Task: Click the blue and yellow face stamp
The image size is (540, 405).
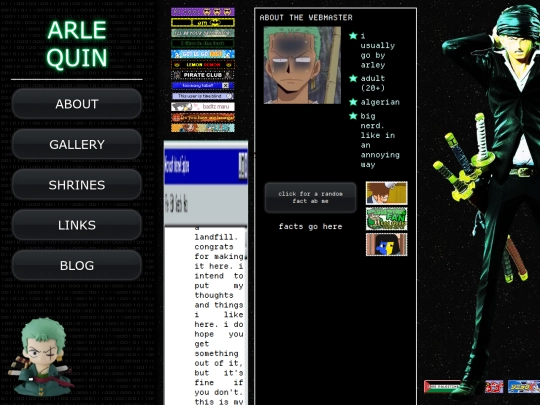Action: (x=386, y=245)
